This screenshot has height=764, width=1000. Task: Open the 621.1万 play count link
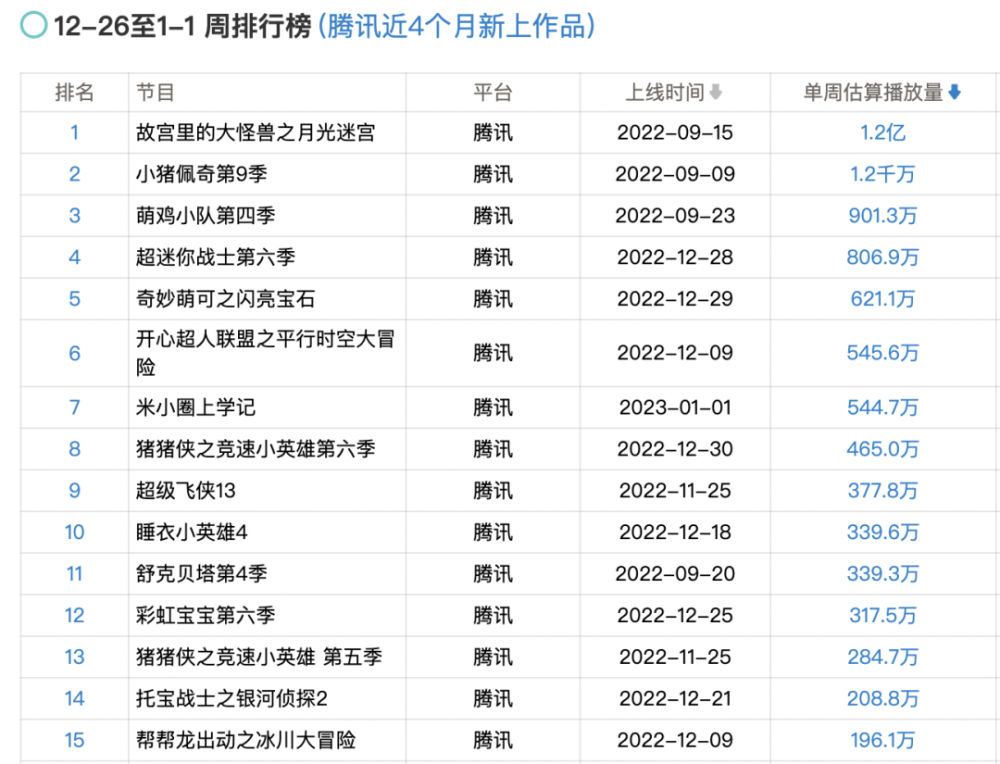coord(883,298)
